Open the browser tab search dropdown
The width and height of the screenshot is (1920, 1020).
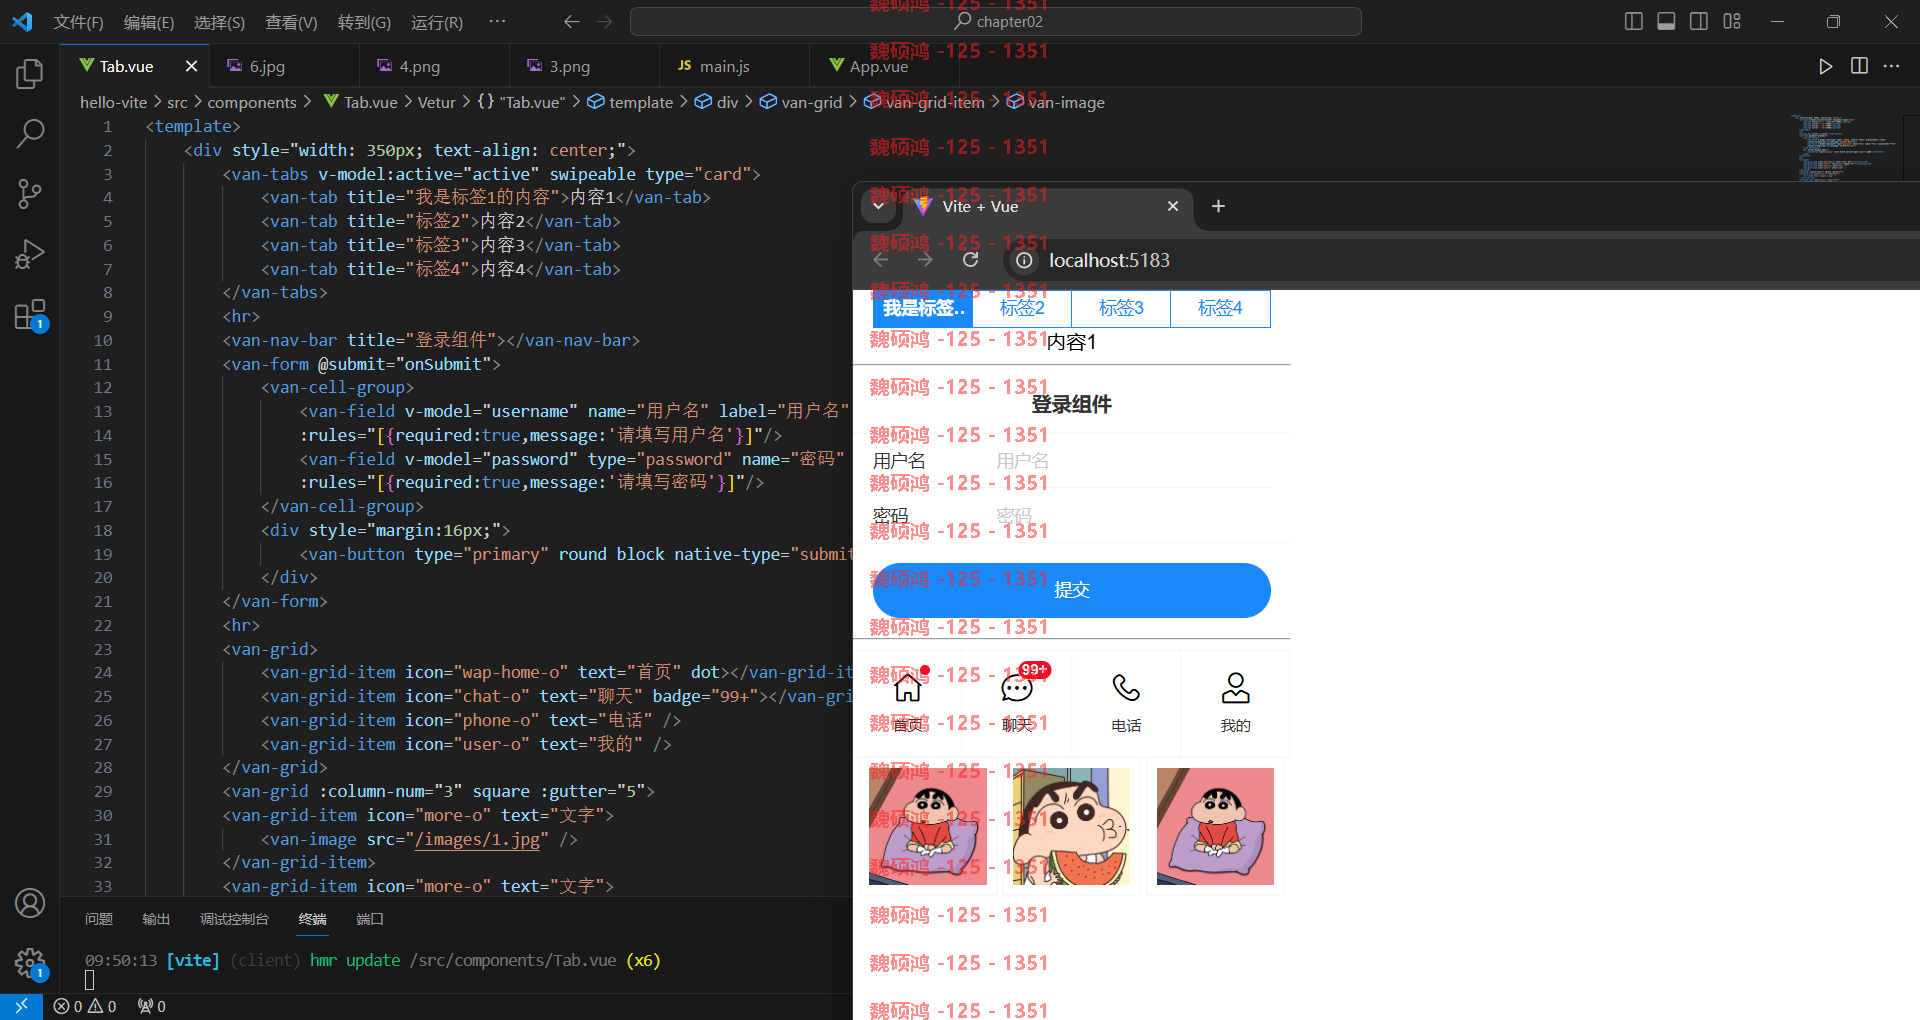[x=878, y=207]
